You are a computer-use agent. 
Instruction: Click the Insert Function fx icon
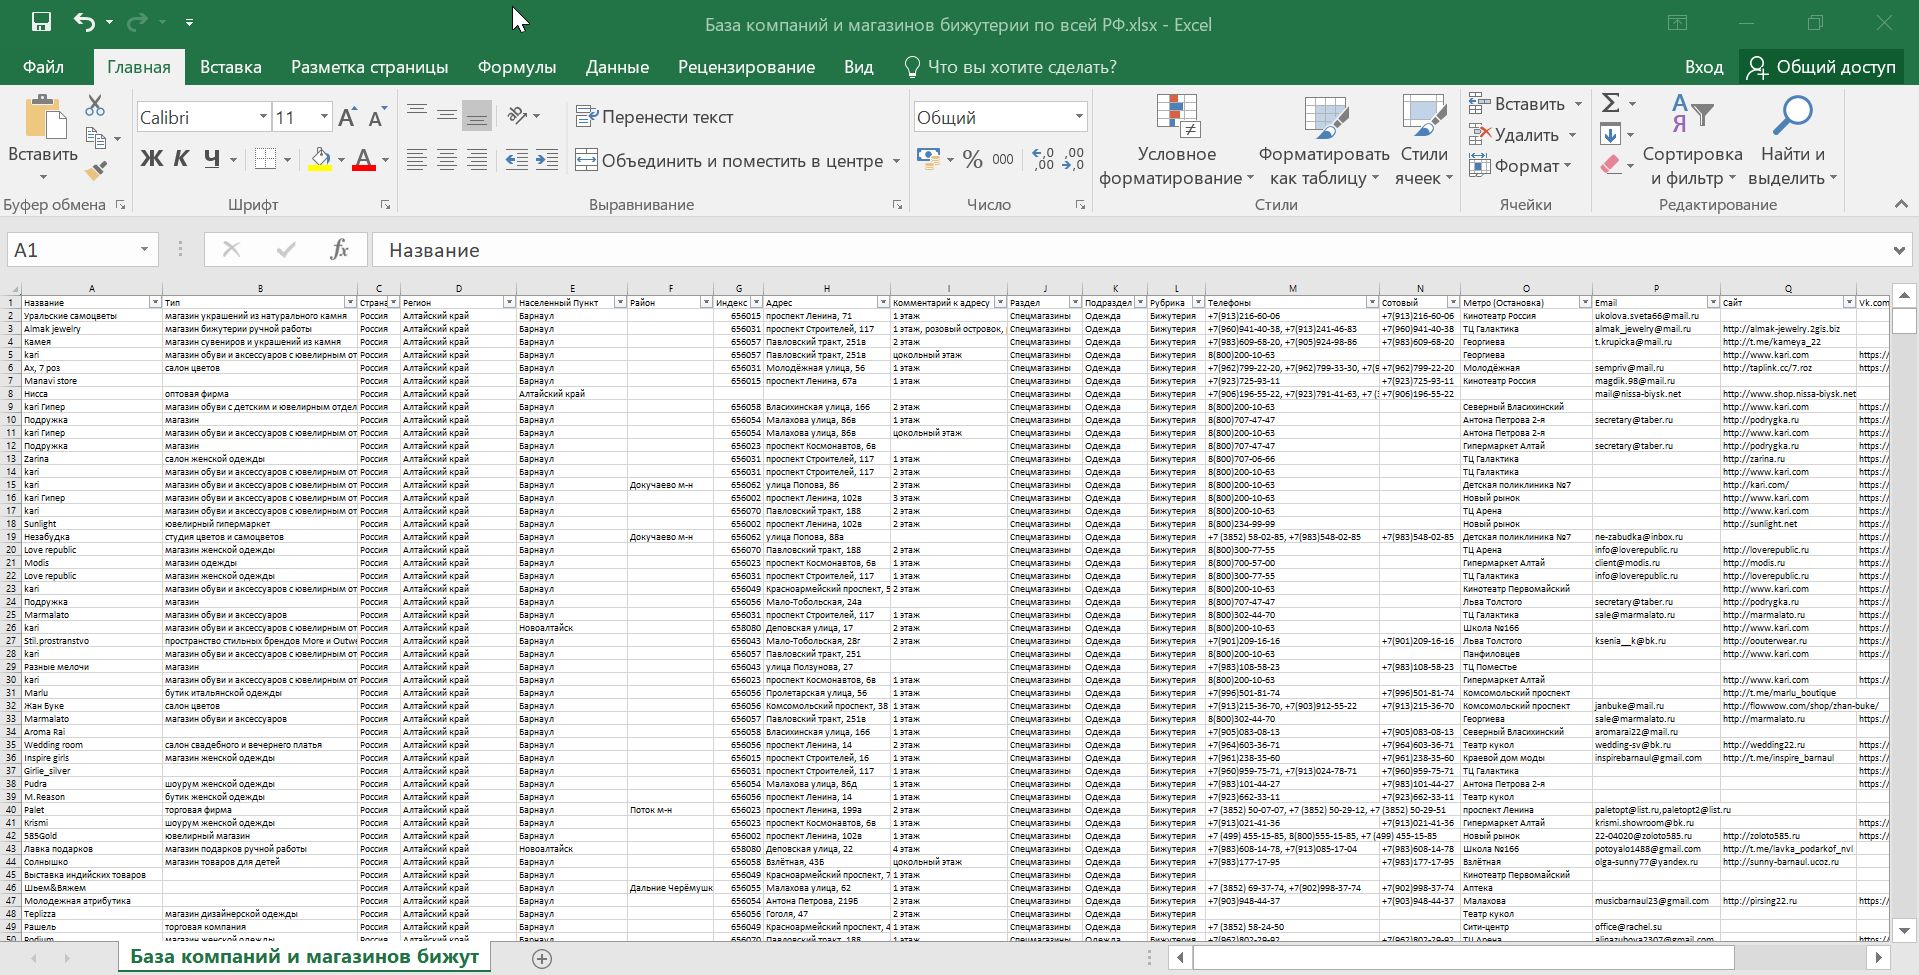(339, 250)
